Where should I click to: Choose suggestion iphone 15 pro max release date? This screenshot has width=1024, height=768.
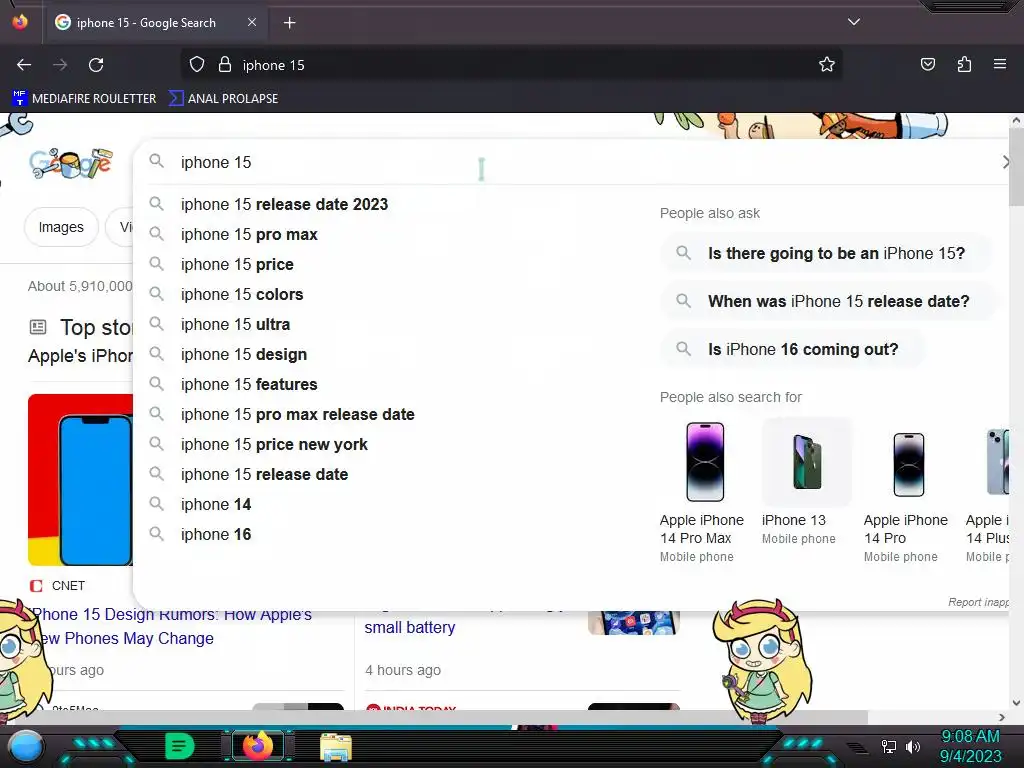point(297,415)
